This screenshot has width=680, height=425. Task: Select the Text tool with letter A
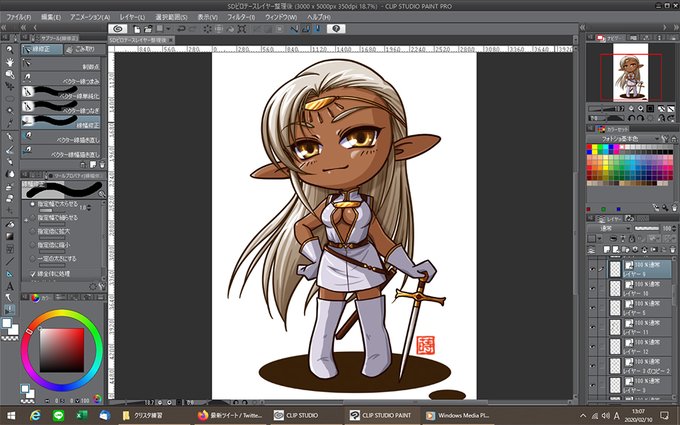(x=10, y=287)
